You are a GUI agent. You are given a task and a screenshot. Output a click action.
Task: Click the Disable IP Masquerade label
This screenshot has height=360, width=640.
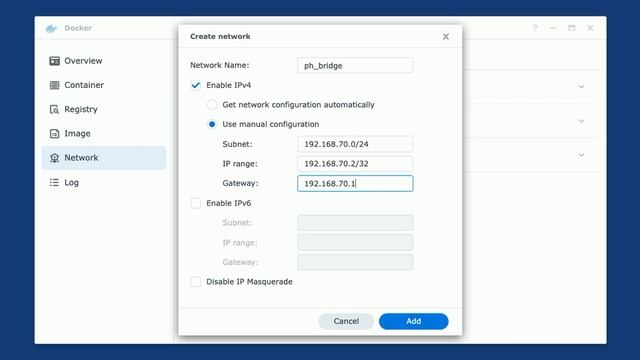(249, 282)
